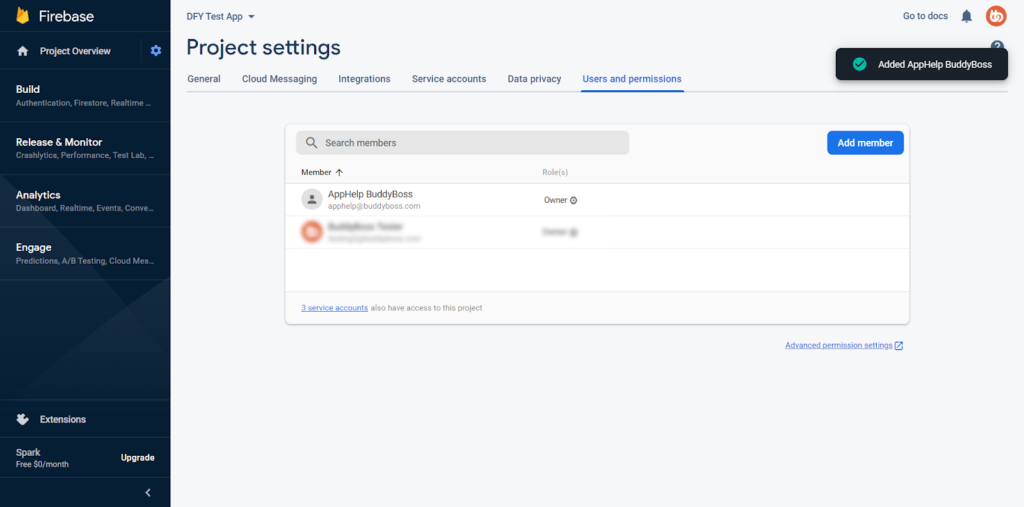Open the DFY Test App project dropdown

tap(221, 17)
